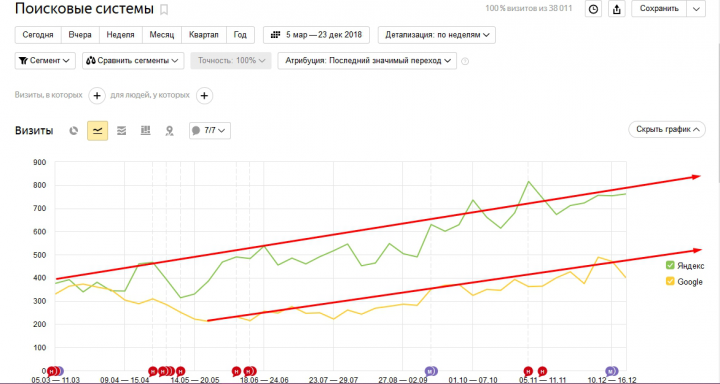Expand the Сохранить dropdown arrow
The height and width of the screenshot is (384, 720).
(x=696, y=9)
